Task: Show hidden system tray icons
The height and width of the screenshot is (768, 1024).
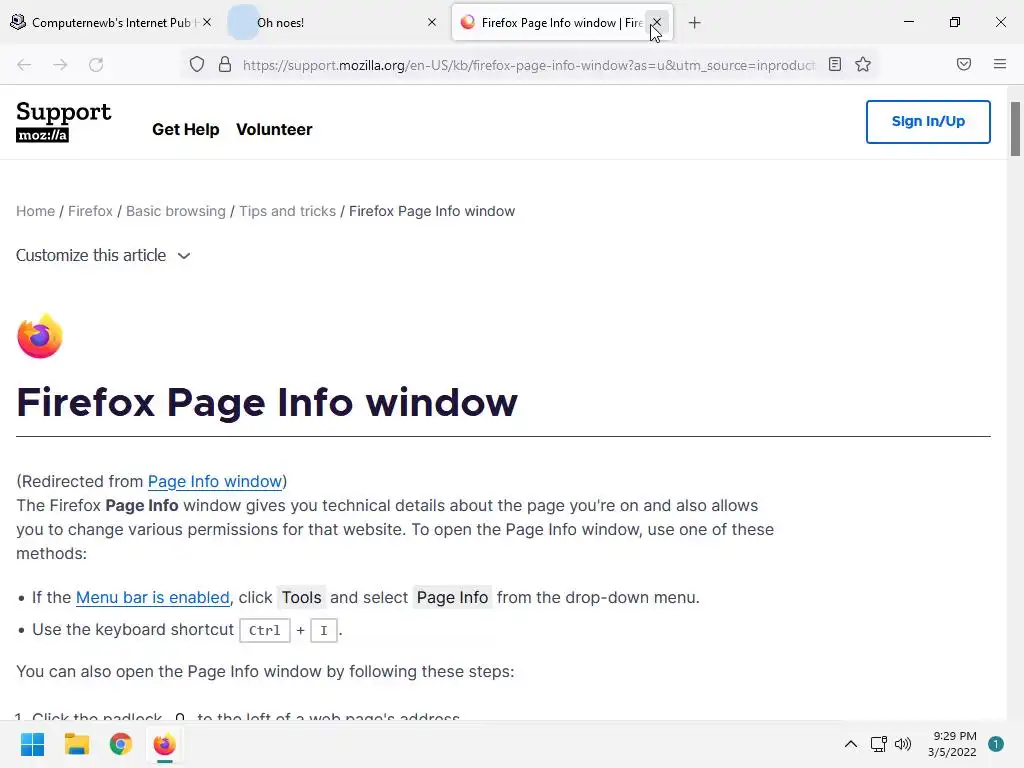Action: [x=850, y=744]
